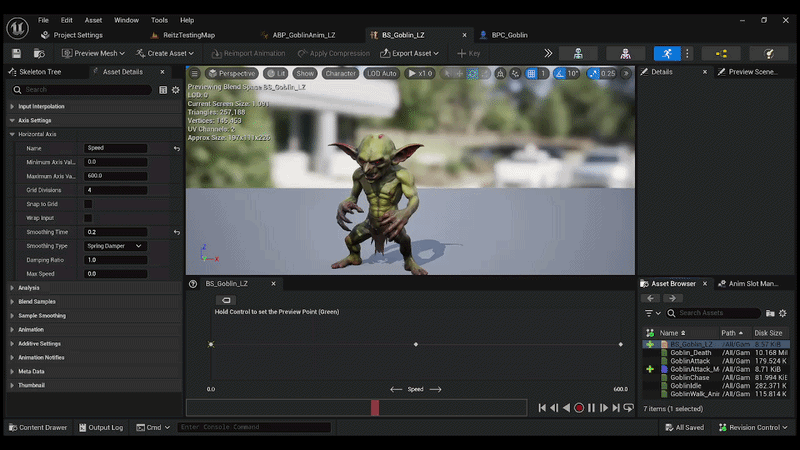Open the Tools menu
The width and height of the screenshot is (800, 450).
[x=159, y=20]
